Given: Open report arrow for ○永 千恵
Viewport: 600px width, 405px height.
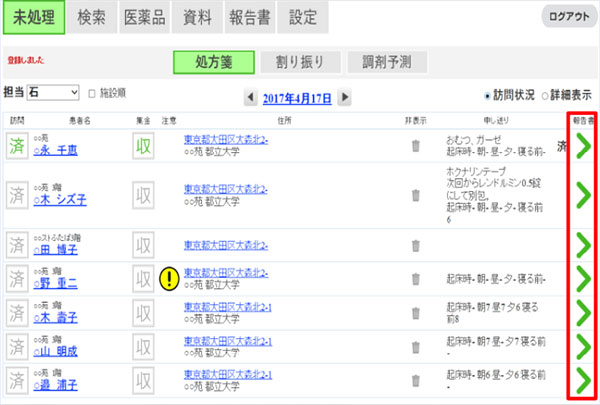Looking at the screenshot, I should [581, 145].
